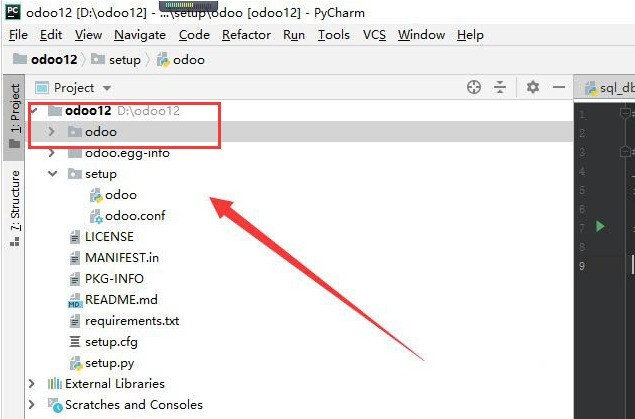Hide the Project tool window
635x419 pixels.
coord(556,88)
